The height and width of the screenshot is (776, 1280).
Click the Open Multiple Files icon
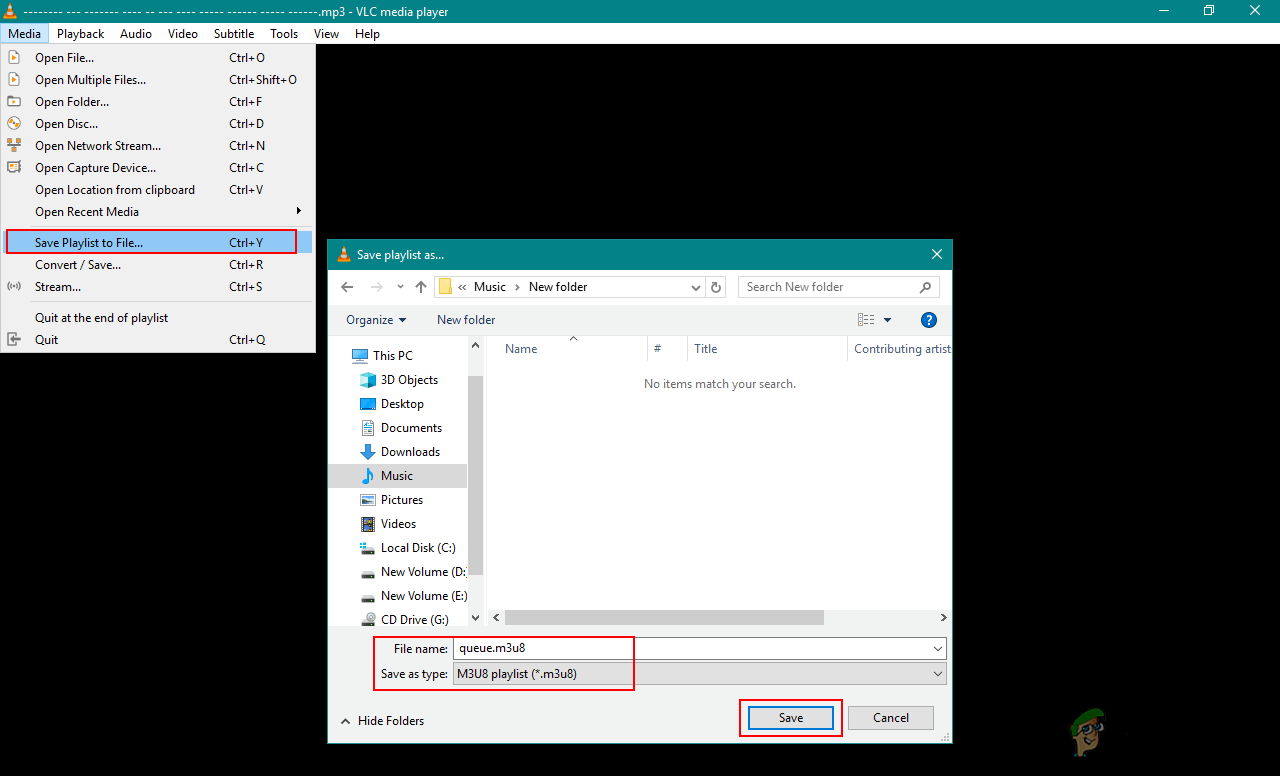pos(14,80)
